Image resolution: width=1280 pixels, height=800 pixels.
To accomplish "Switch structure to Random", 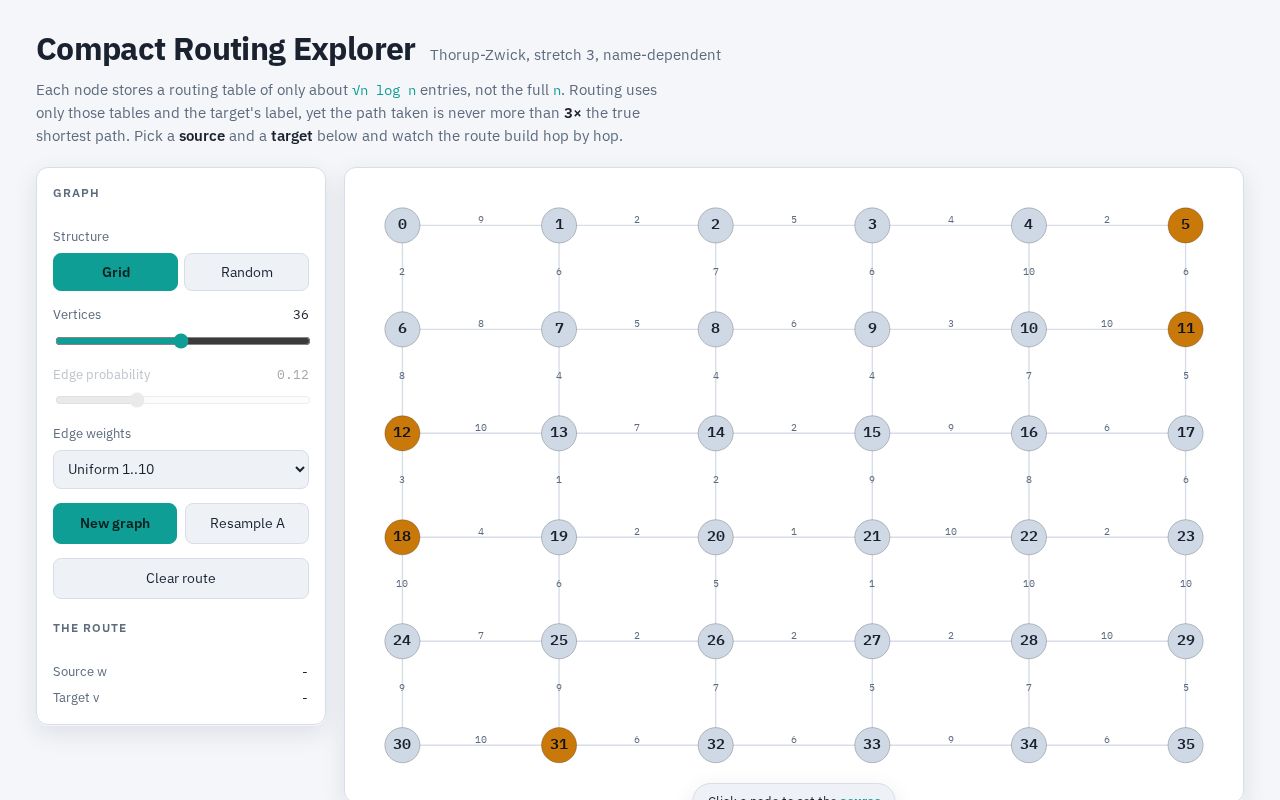I will [x=246, y=272].
